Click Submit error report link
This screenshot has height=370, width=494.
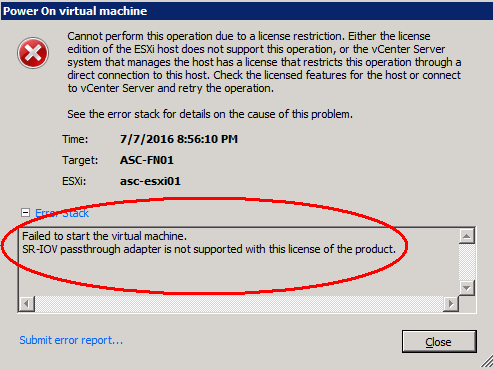pyautogui.click(x=71, y=340)
